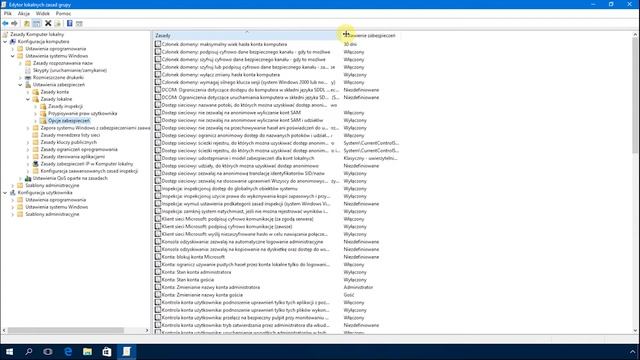640x360 pixels.
Task: Expand the Zasady konta node
Action: tap(28, 92)
